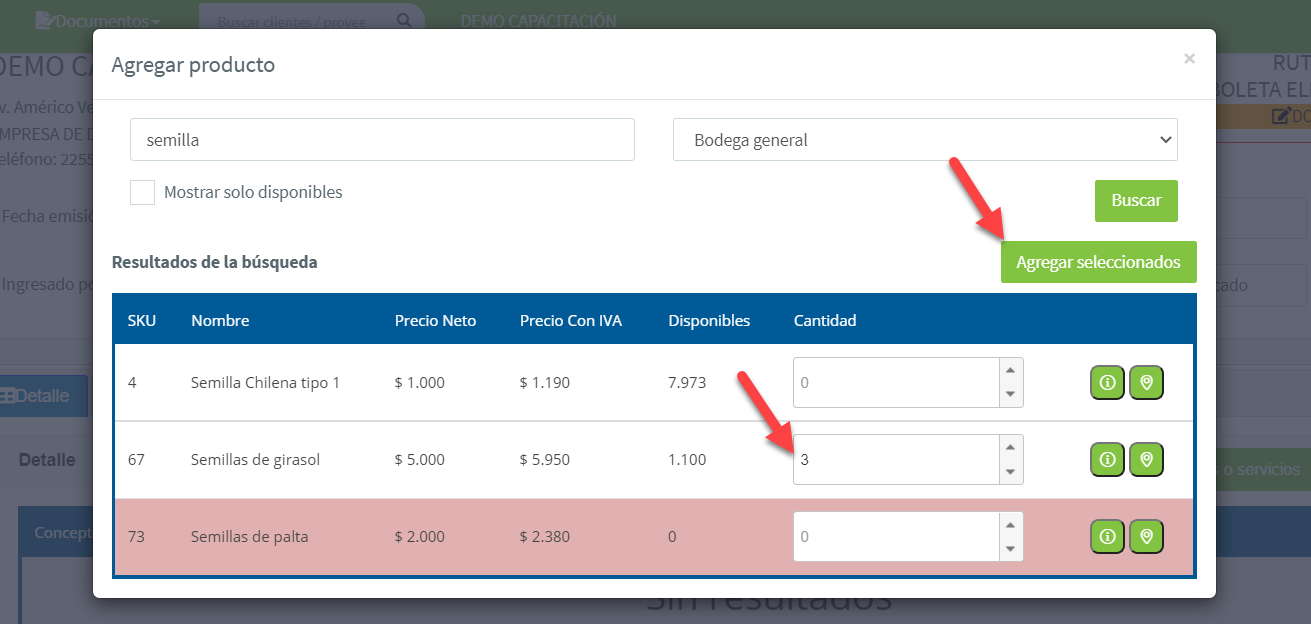Show info for Semillas de palta
The width and height of the screenshot is (1311, 624).
tap(1107, 537)
